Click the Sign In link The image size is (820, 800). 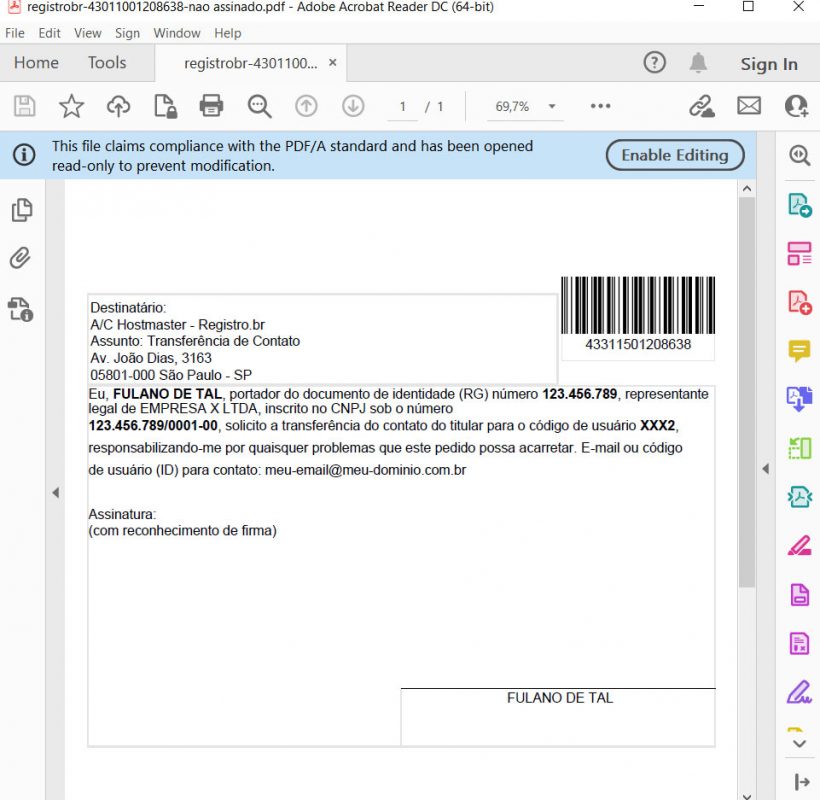768,63
